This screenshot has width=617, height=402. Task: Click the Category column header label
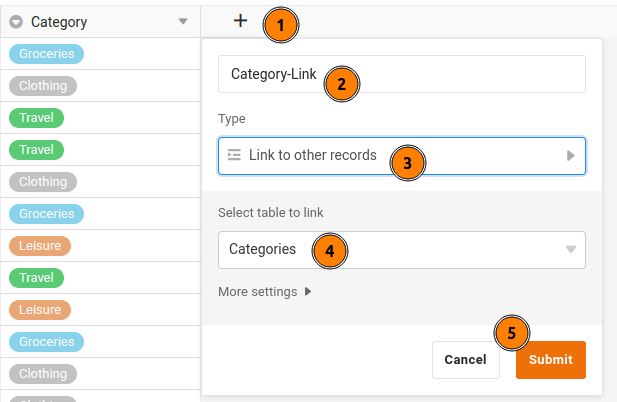[59, 22]
